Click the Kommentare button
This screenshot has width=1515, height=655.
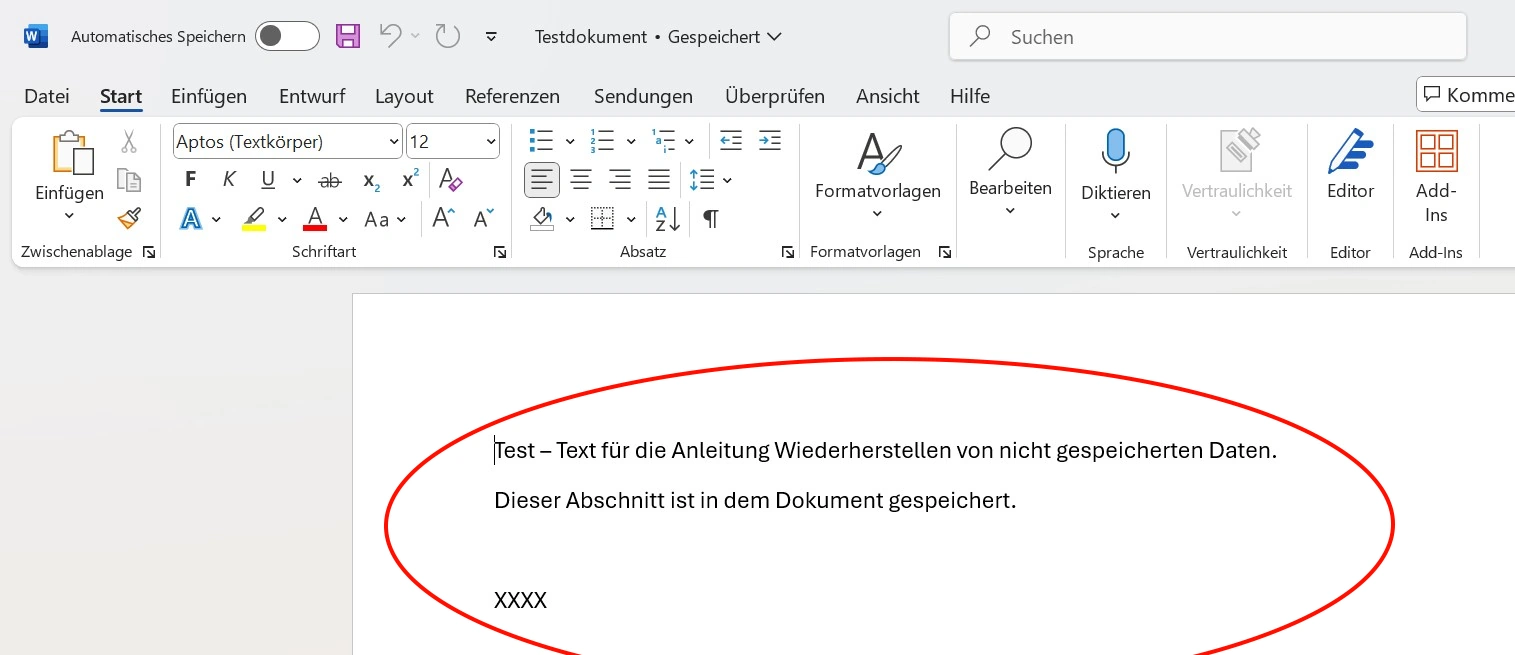click(1466, 95)
